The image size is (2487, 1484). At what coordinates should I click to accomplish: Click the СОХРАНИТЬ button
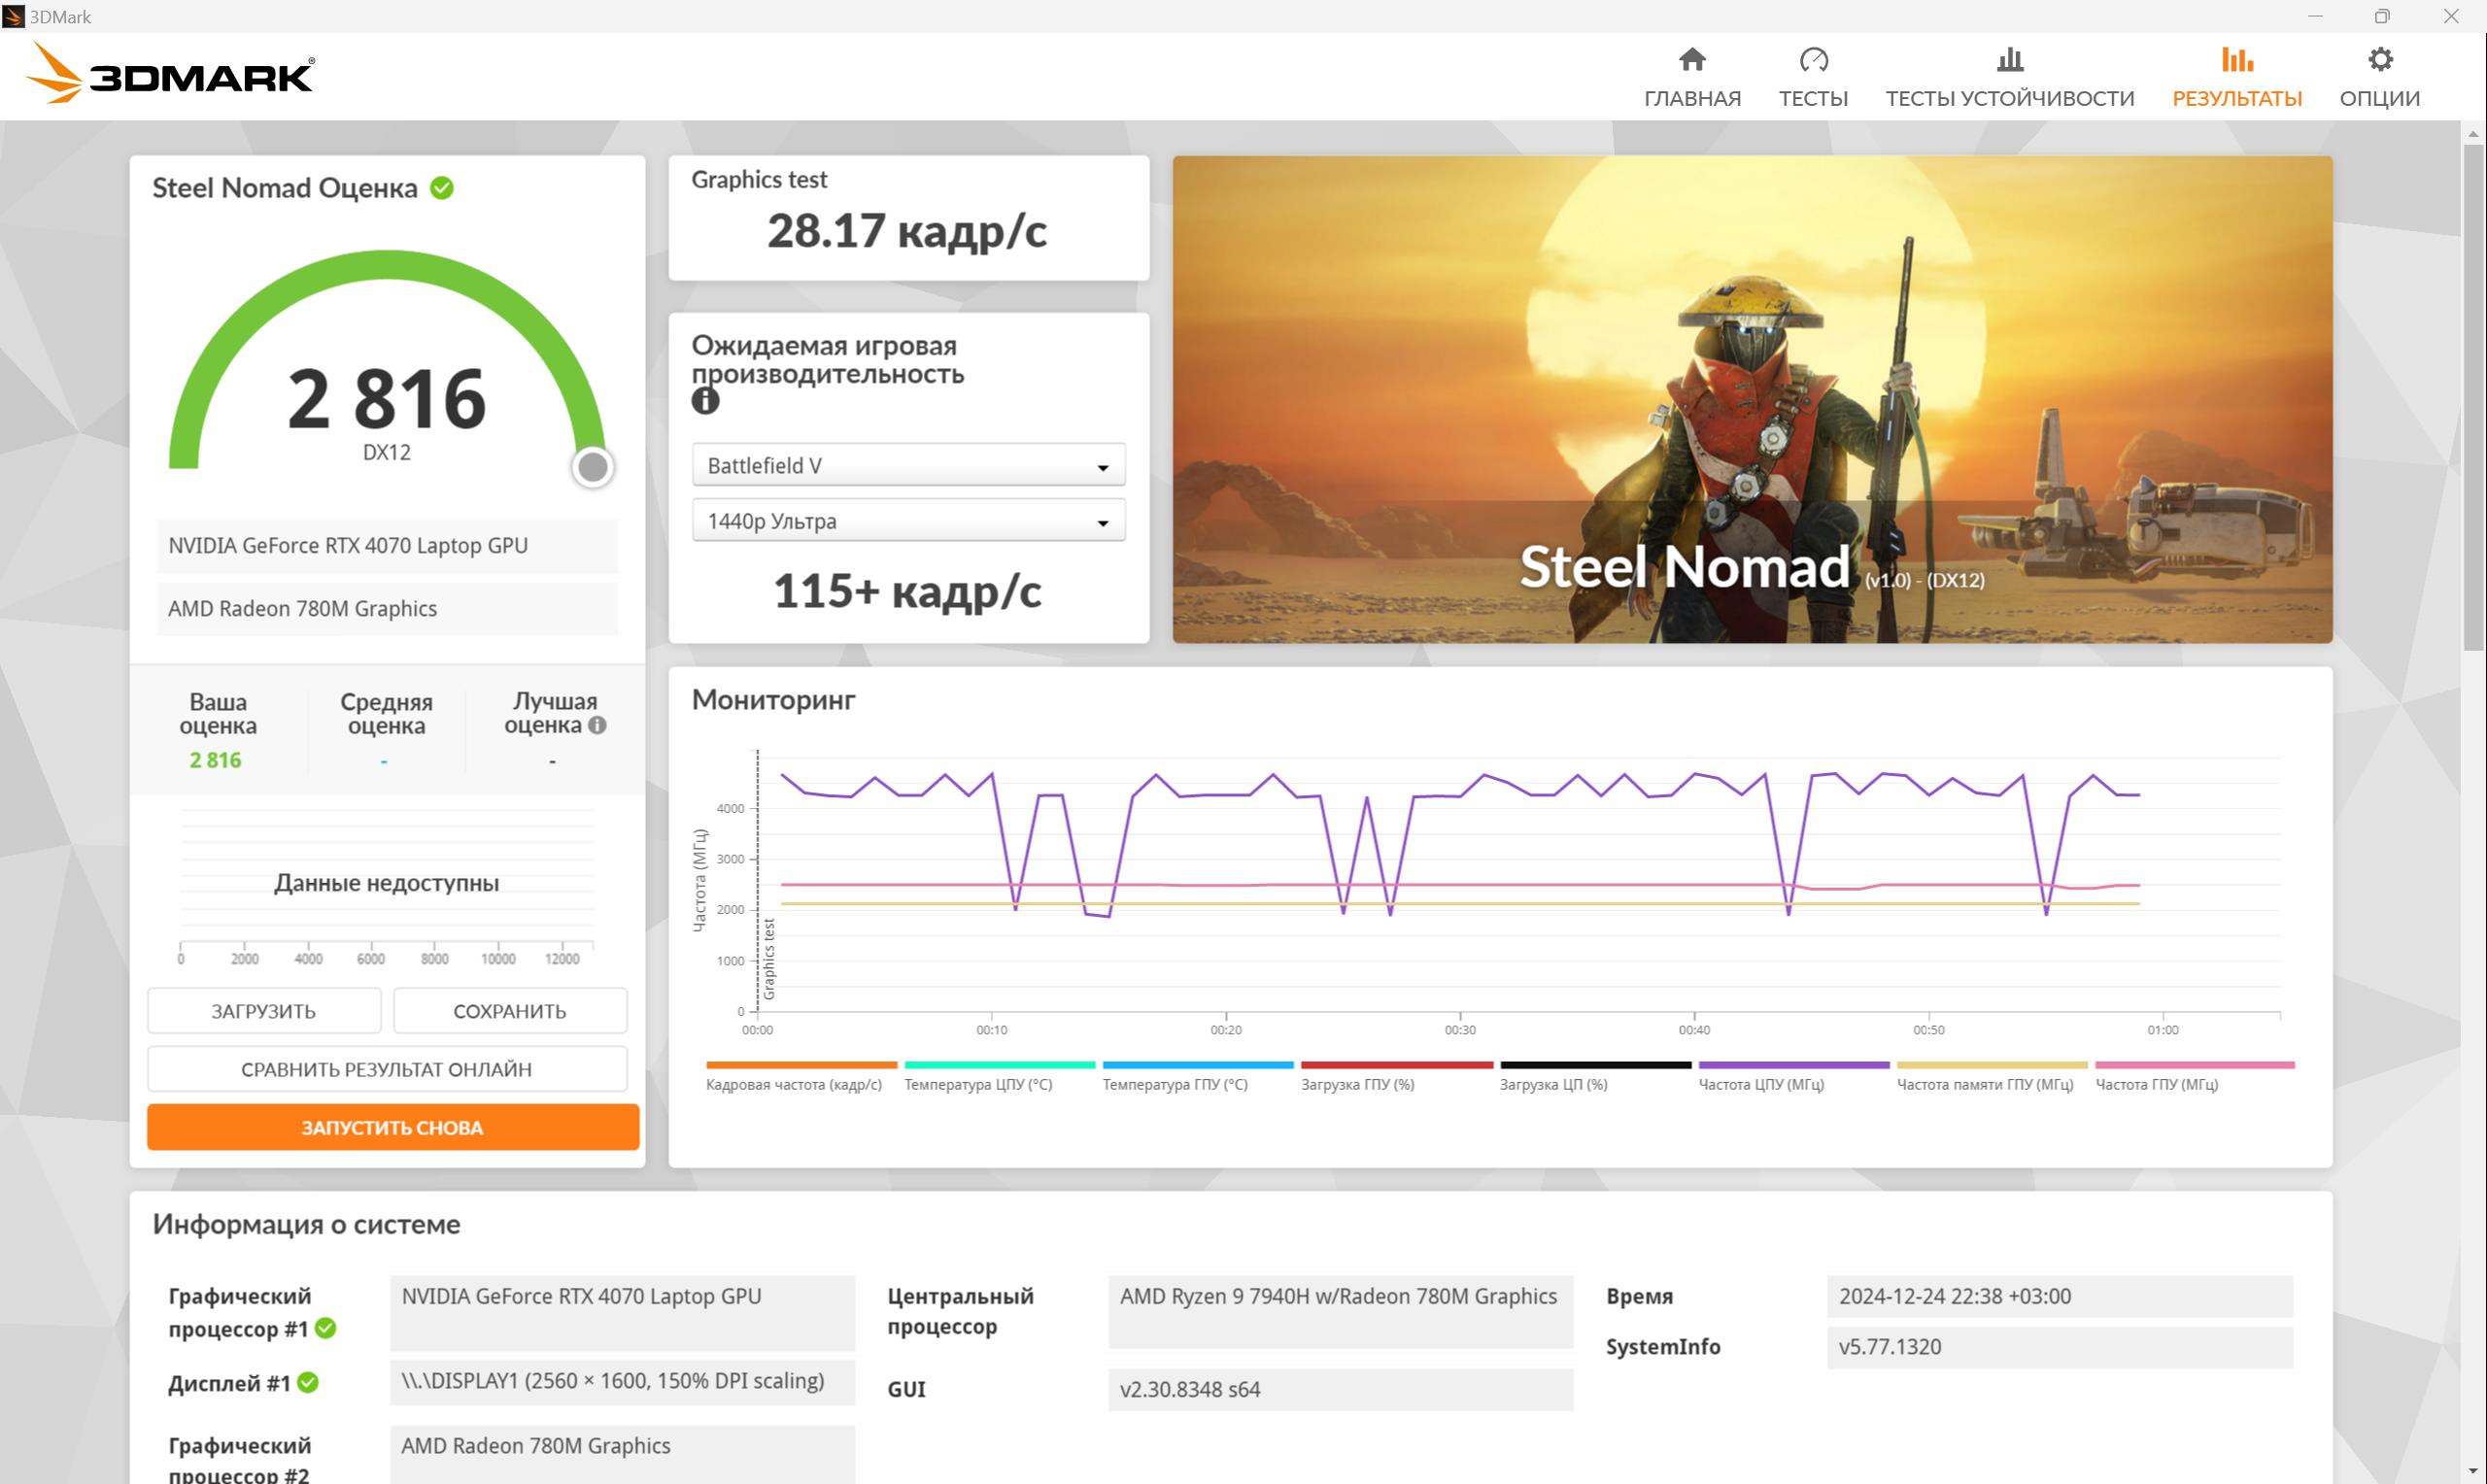[x=510, y=1011]
